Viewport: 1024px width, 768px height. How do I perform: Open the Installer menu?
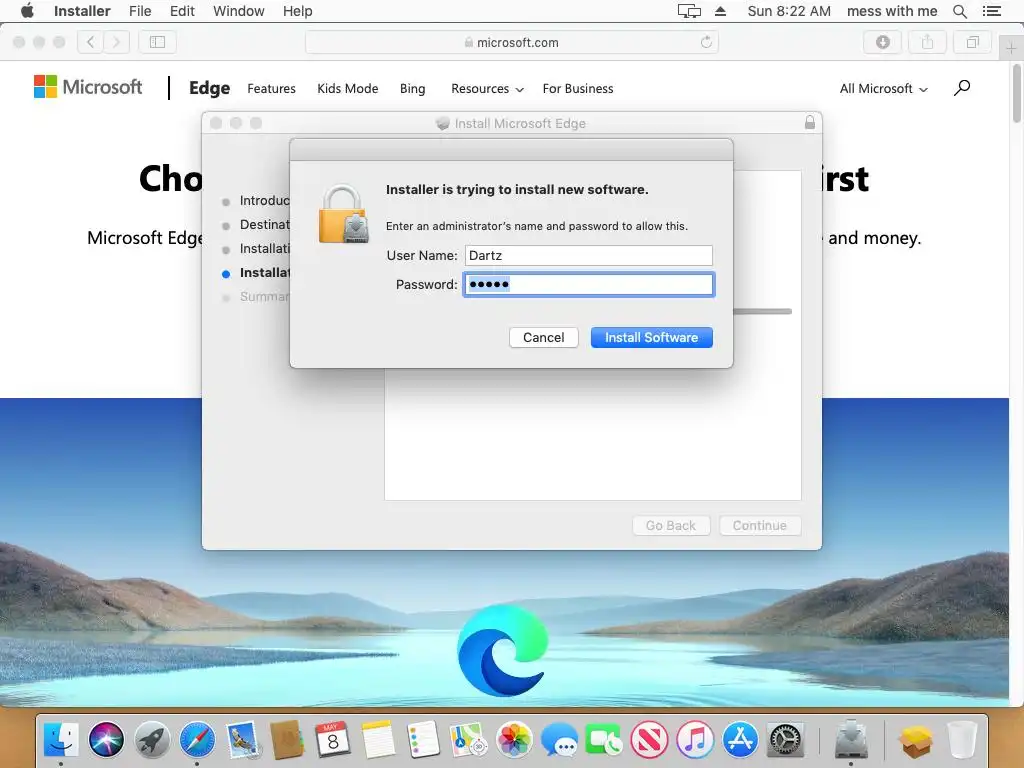coord(82,11)
